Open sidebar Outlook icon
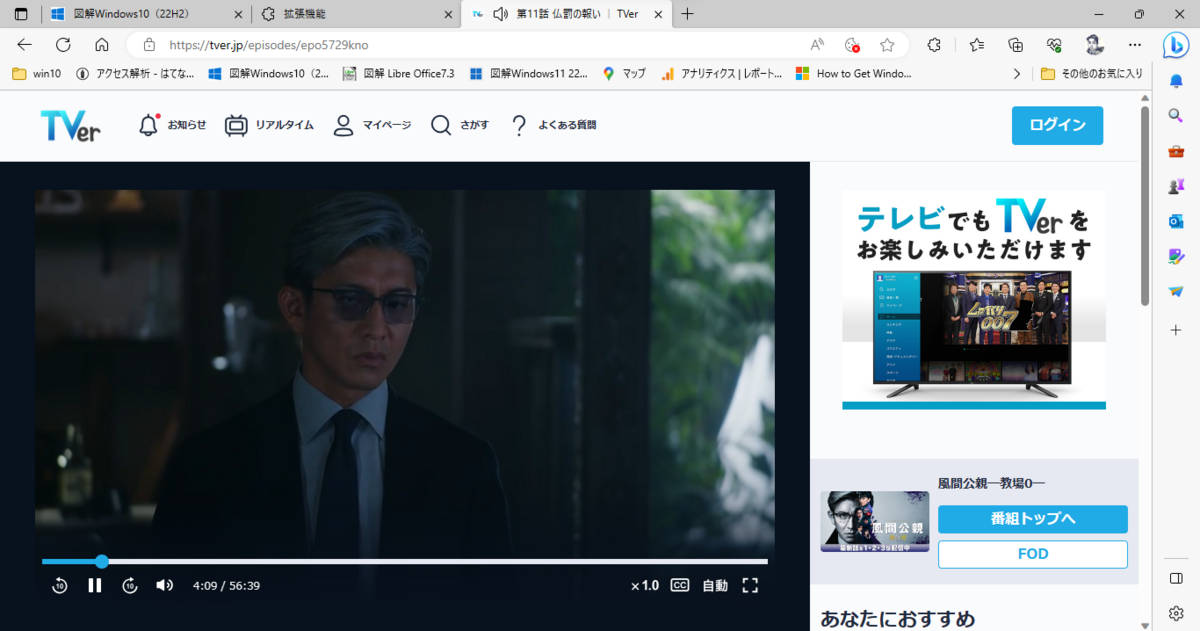The height and width of the screenshot is (631, 1200). pyautogui.click(x=1176, y=221)
